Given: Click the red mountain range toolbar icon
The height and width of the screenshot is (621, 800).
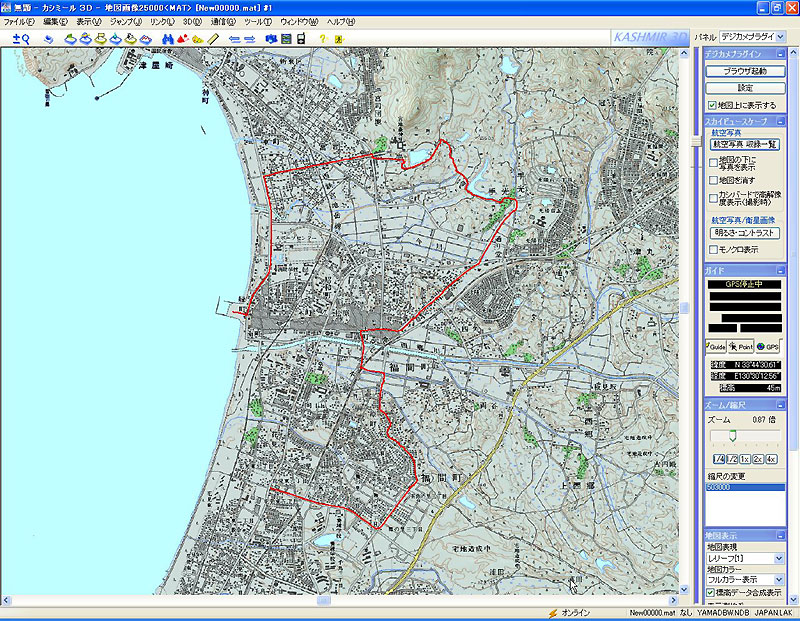Looking at the screenshot, I should pyautogui.click(x=146, y=39).
